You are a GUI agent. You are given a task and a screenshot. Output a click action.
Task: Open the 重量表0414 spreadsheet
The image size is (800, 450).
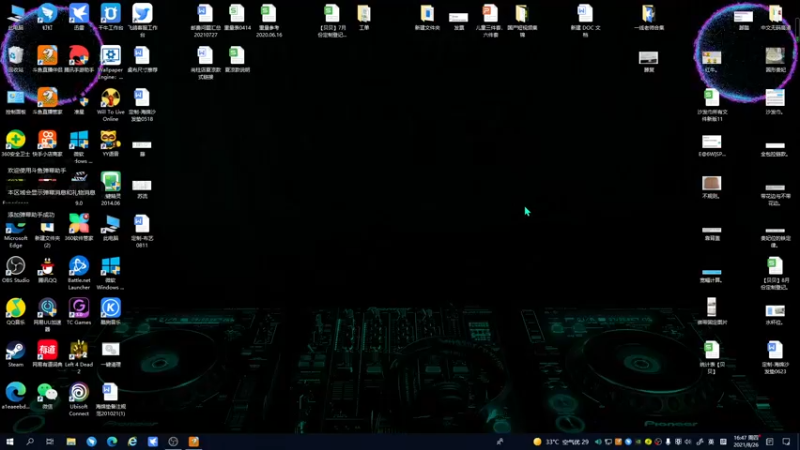[x=237, y=16]
